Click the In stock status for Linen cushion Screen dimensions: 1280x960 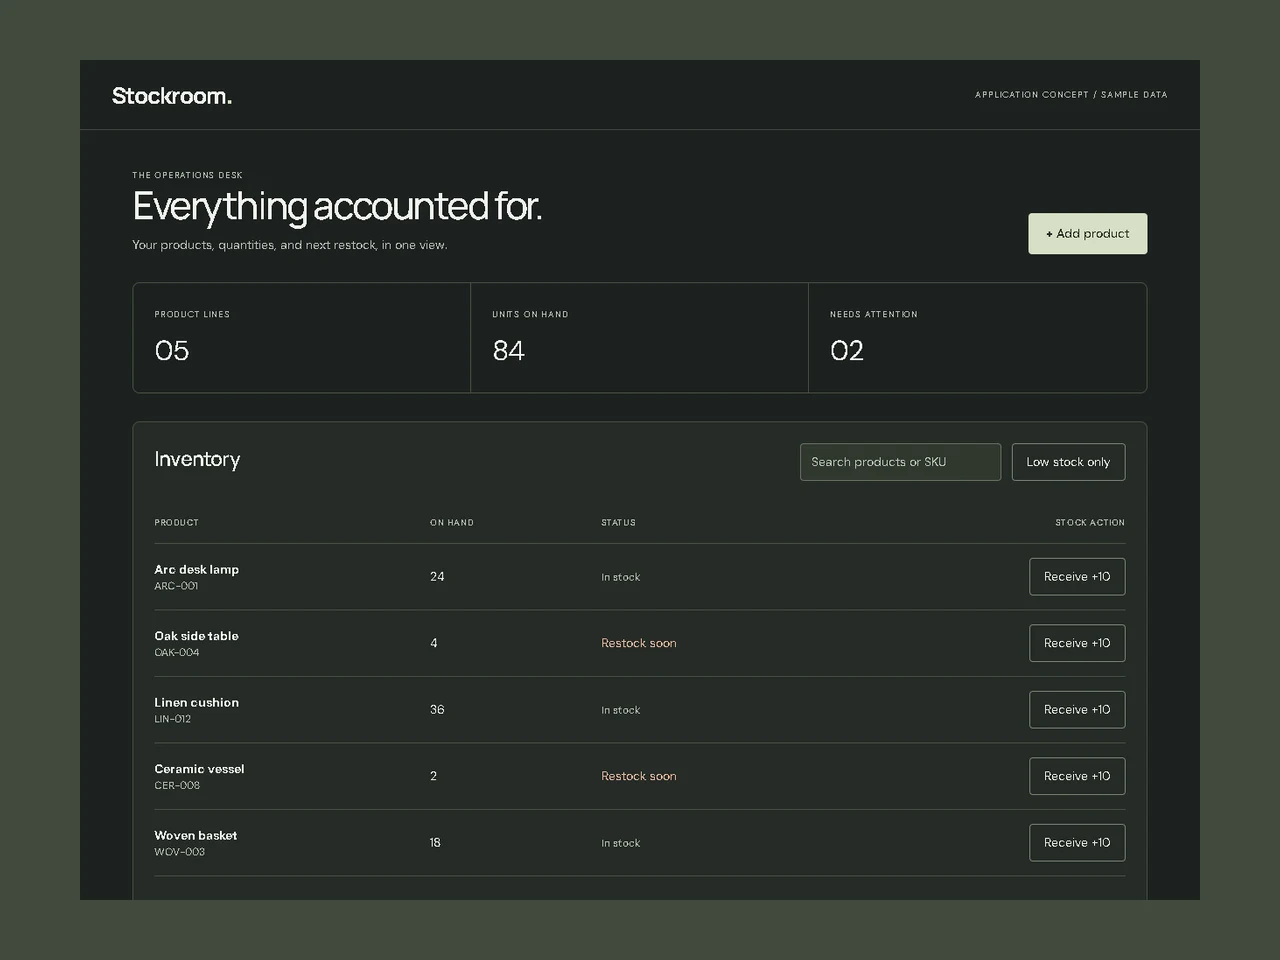(620, 710)
